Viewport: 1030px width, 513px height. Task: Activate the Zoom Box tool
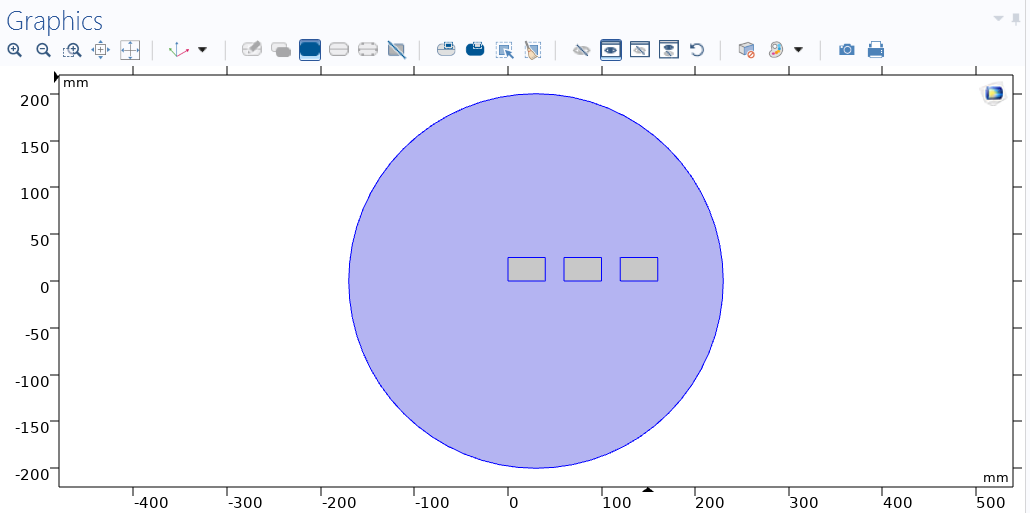click(72, 49)
